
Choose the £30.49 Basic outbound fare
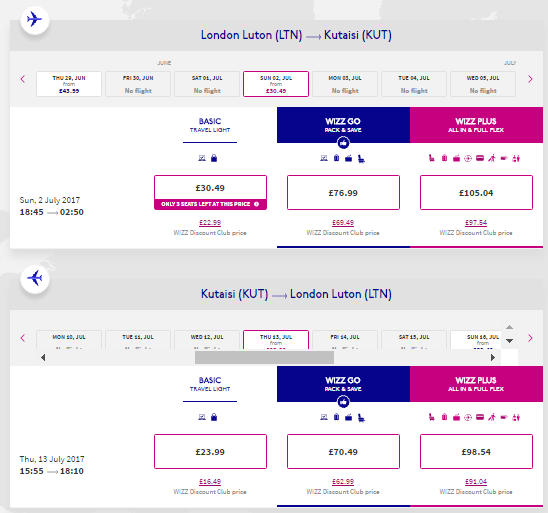pyautogui.click(x=210, y=188)
